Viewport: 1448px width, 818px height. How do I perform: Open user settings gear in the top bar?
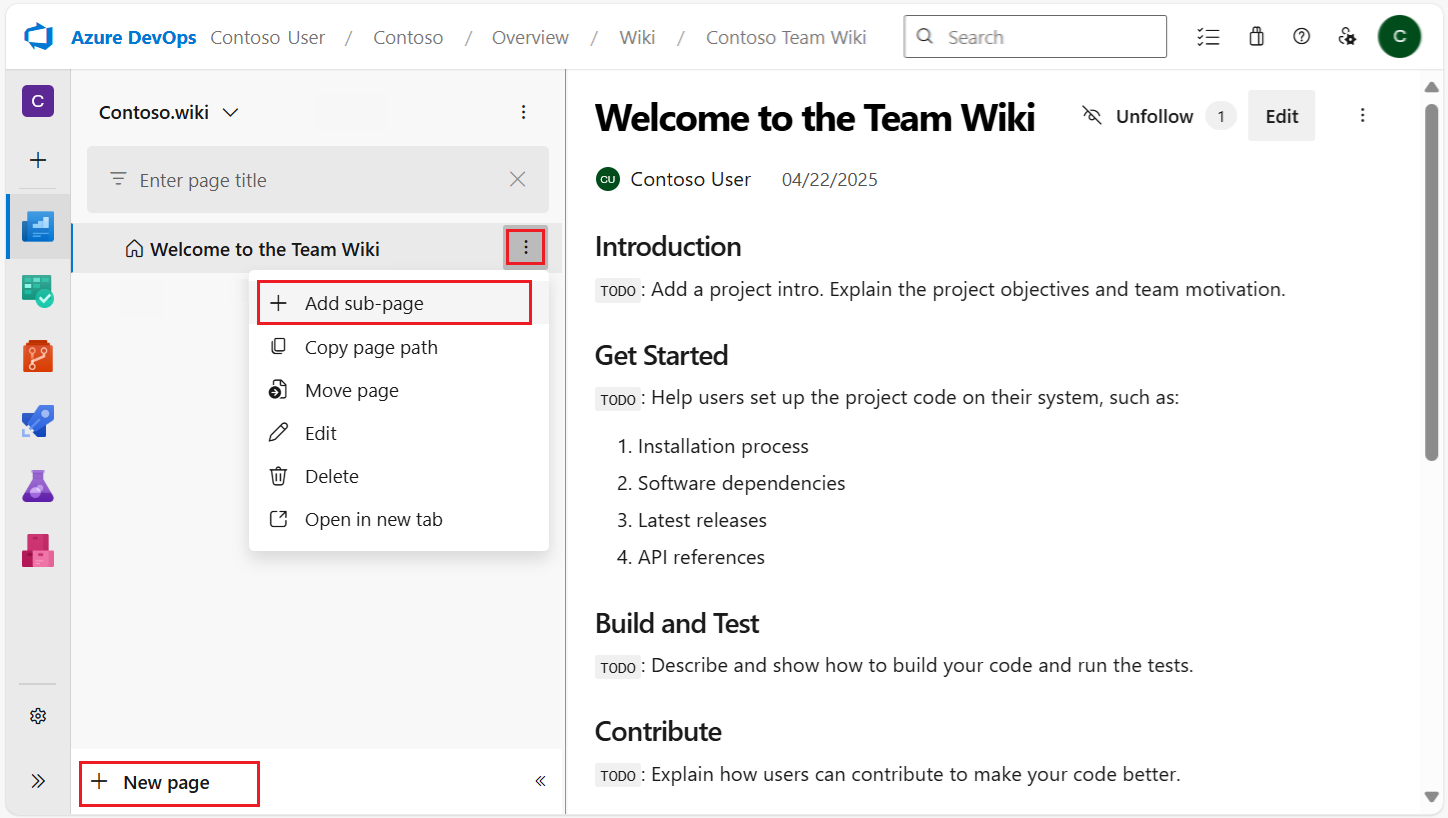tap(1347, 36)
